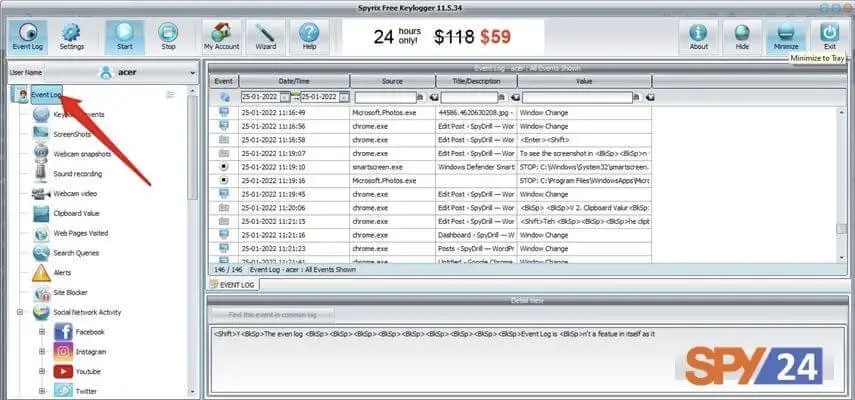Viewport: 855px width, 400px height.
Task: Exit the program via the power icon
Action: click(x=829, y=37)
